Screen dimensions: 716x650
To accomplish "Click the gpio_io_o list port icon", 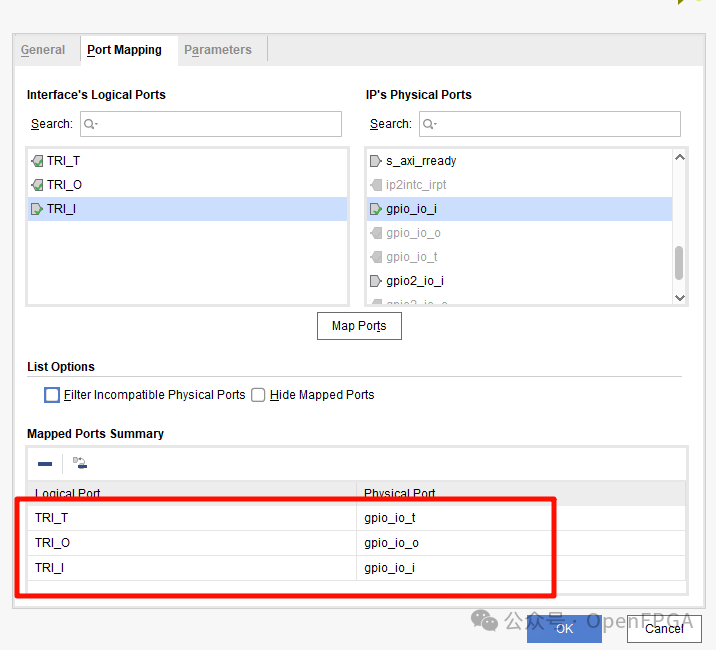I will [x=376, y=233].
